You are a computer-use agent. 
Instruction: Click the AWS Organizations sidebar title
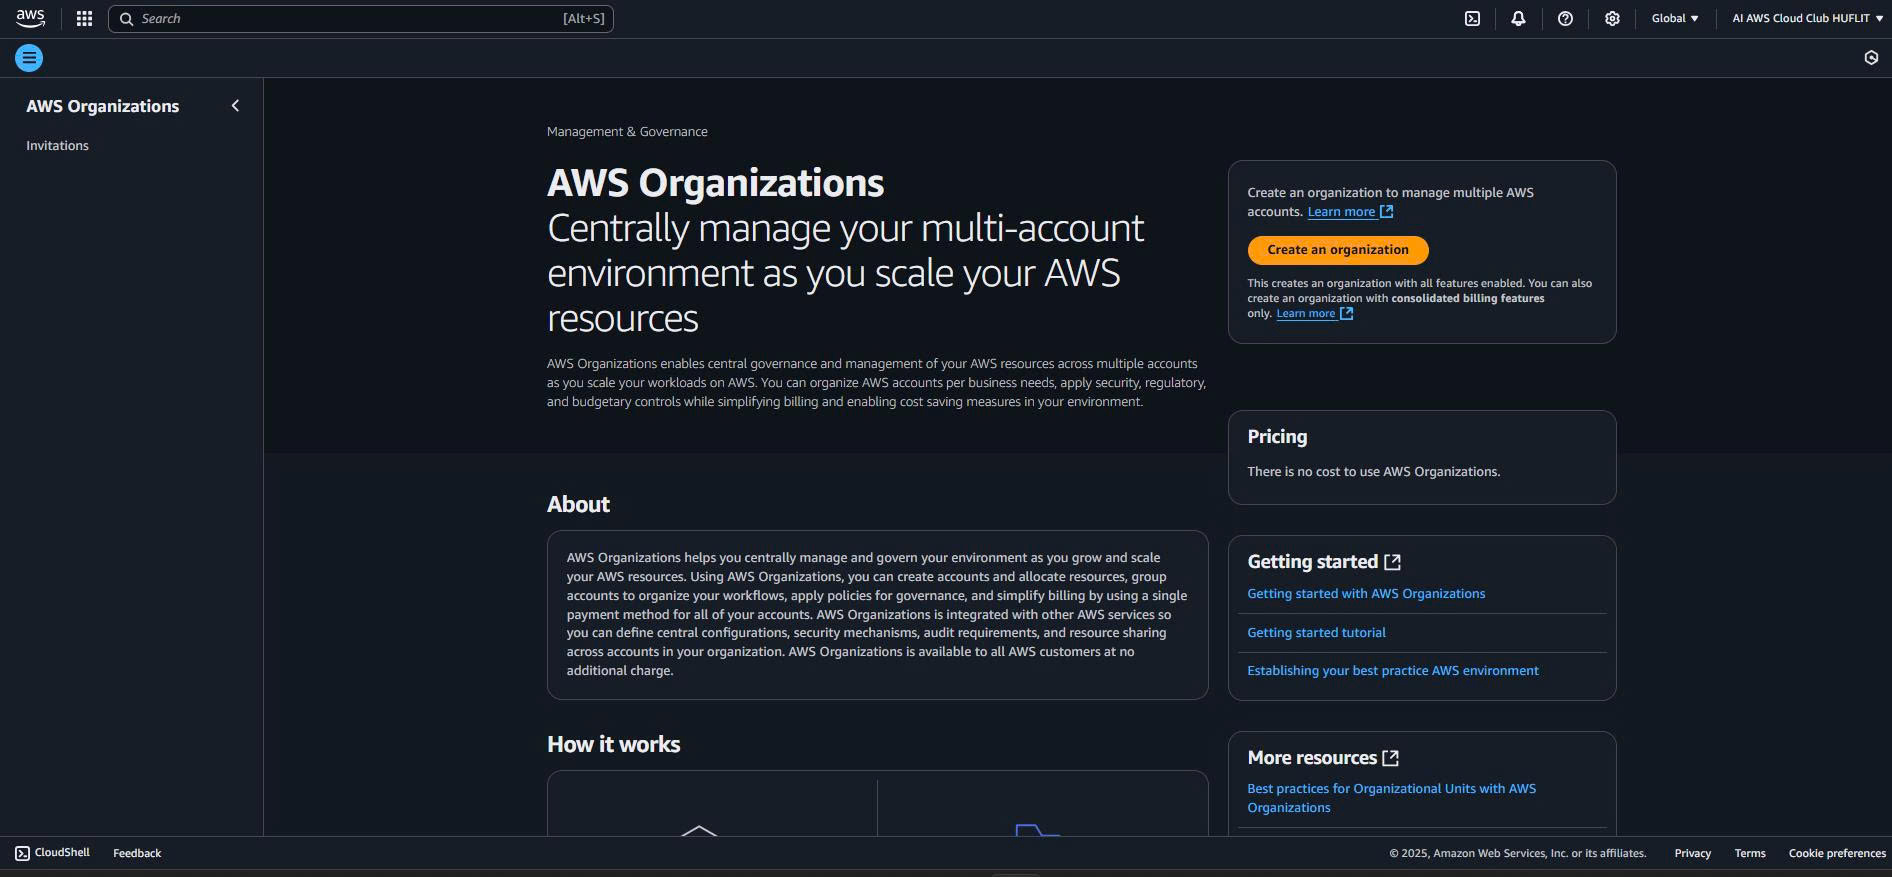pos(102,106)
